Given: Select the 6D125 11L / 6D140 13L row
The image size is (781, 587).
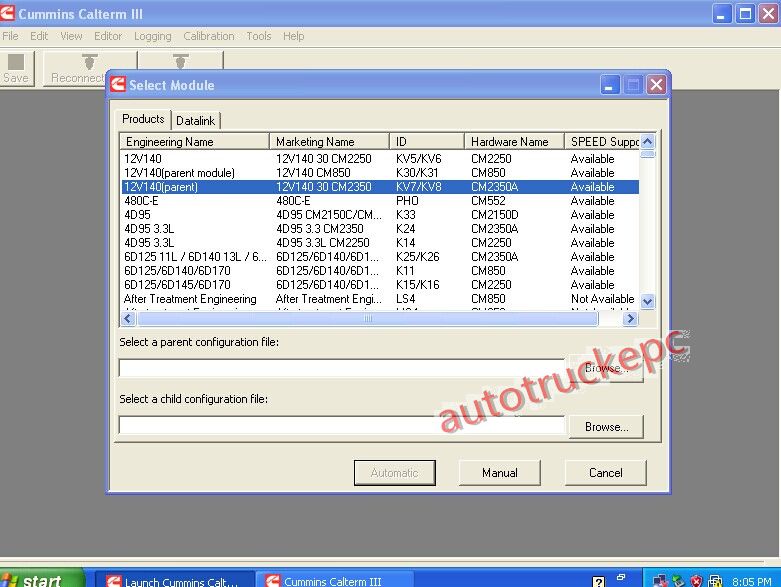Looking at the screenshot, I should tap(380, 256).
